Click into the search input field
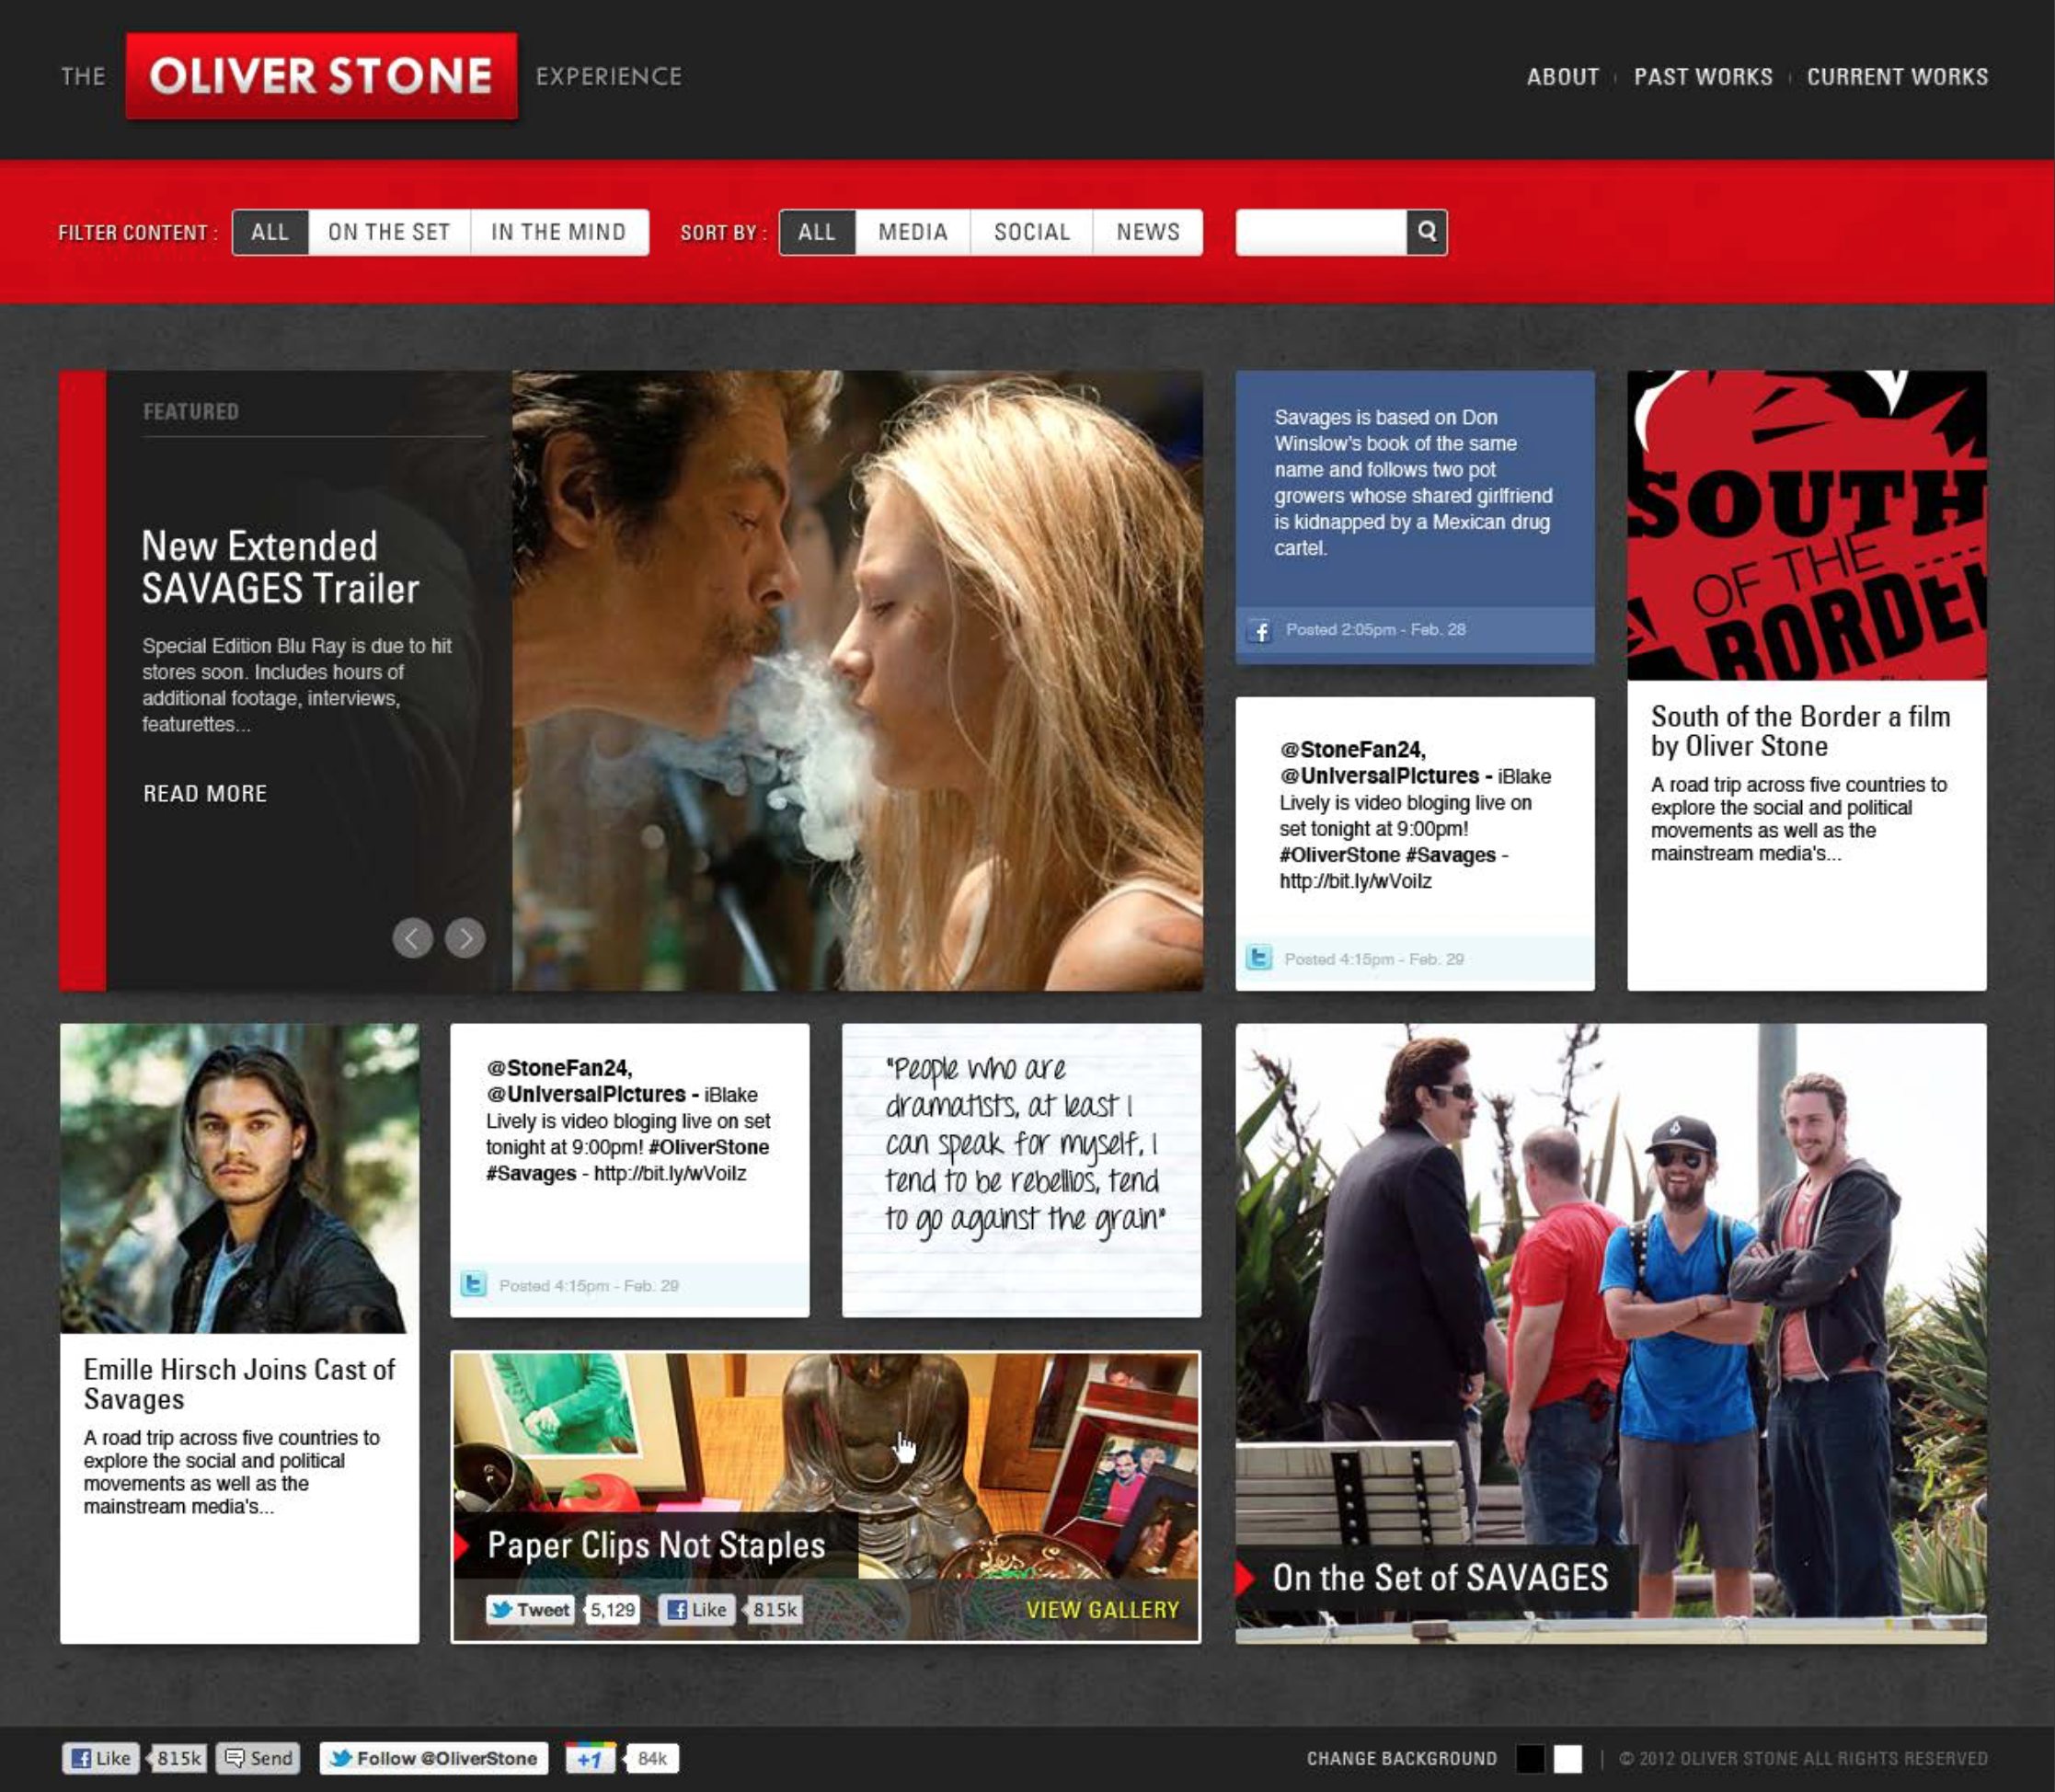Screen dimensions: 2055x1792 coord(1321,232)
